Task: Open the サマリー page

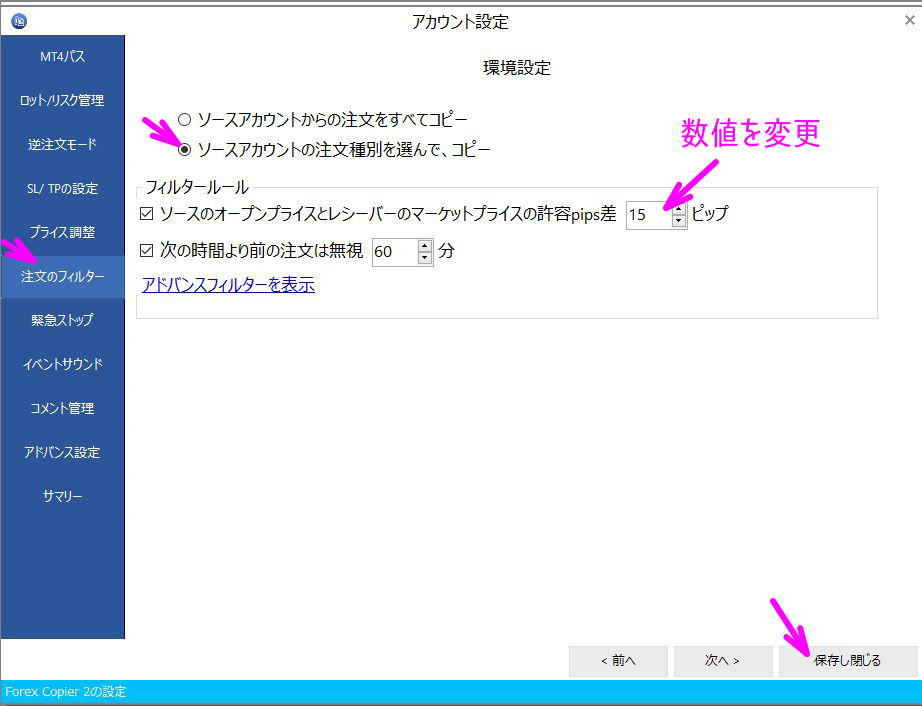Action: pos(62,496)
